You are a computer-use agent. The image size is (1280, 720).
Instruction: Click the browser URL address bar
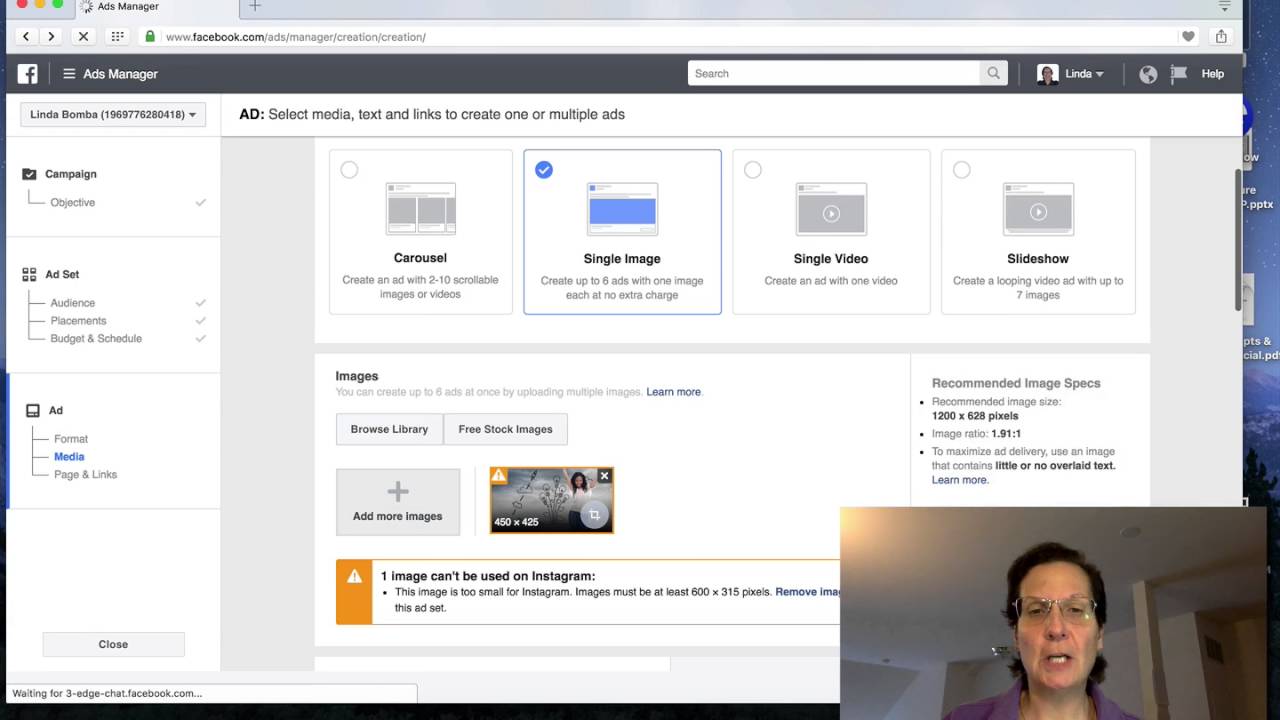660,37
